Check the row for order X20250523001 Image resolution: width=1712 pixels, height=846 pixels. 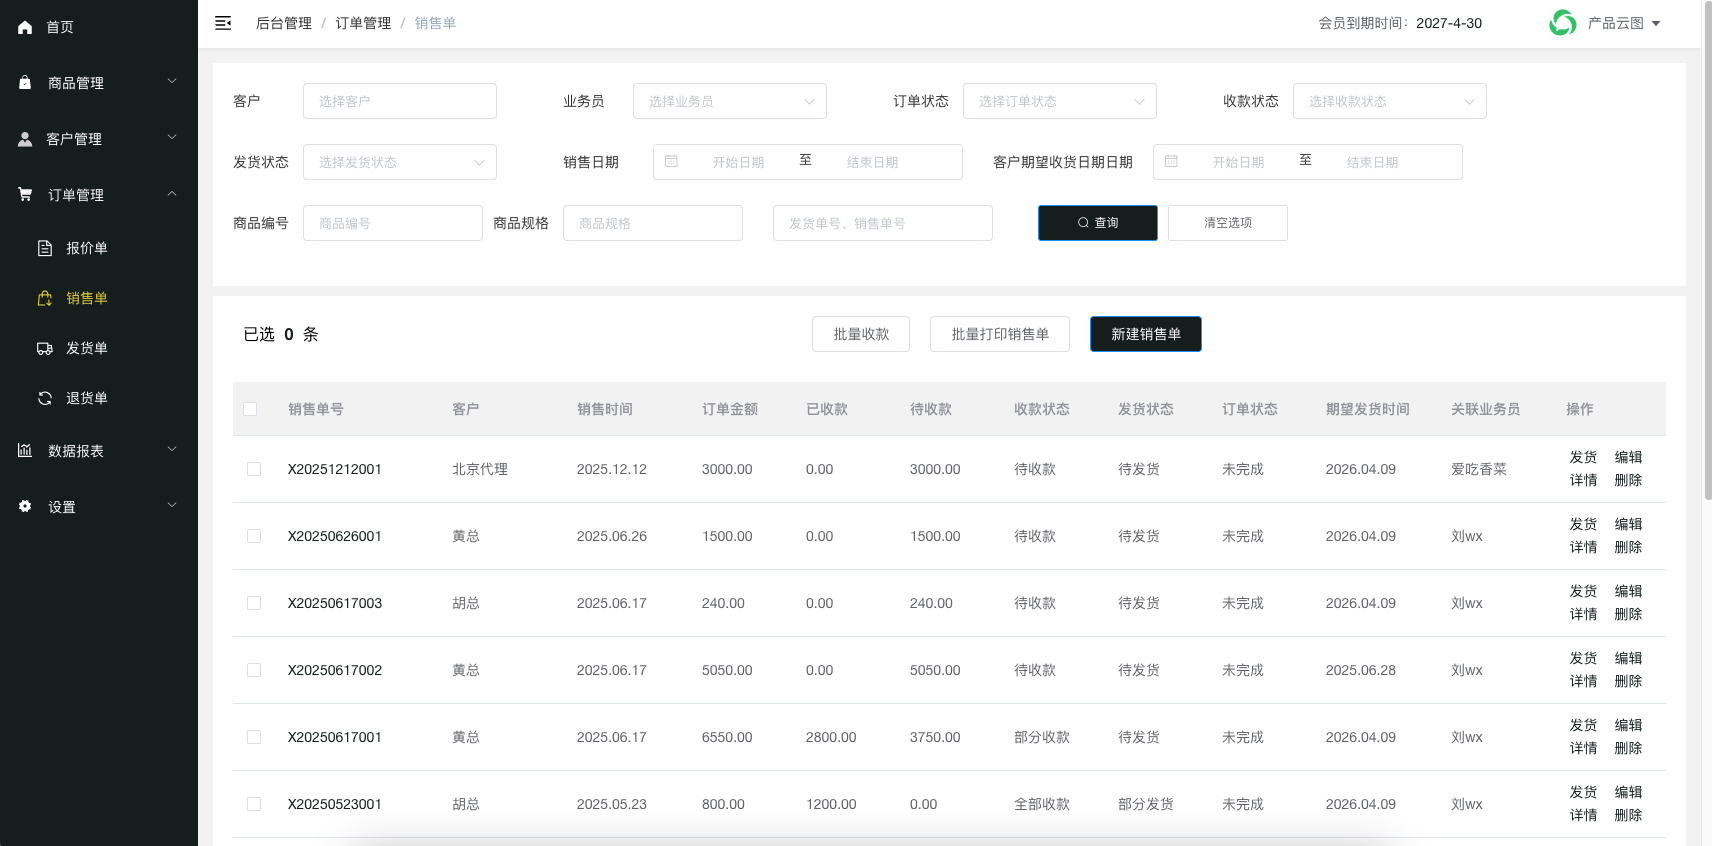(254, 804)
